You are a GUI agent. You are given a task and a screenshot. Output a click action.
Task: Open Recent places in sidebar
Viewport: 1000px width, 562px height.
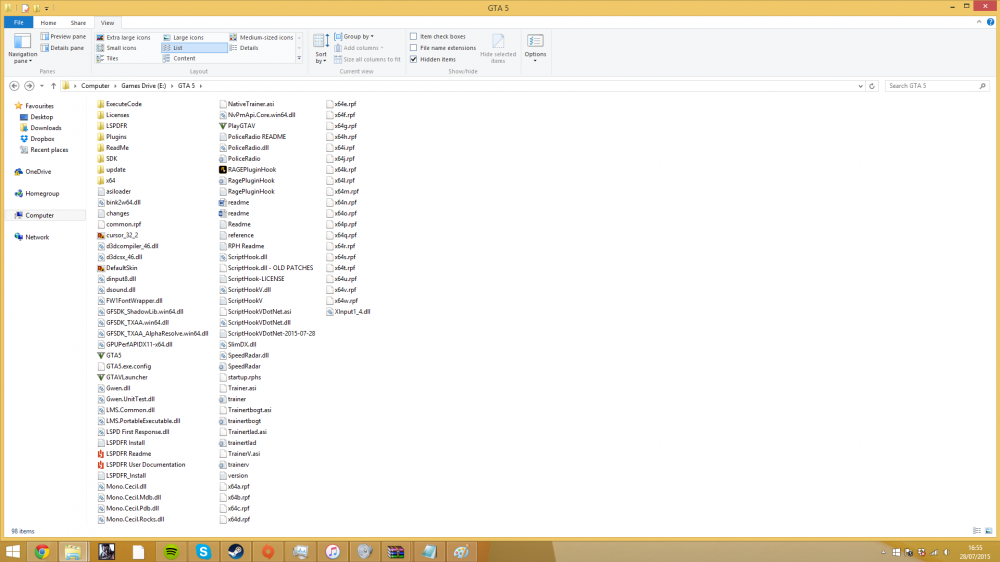click(x=49, y=150)
